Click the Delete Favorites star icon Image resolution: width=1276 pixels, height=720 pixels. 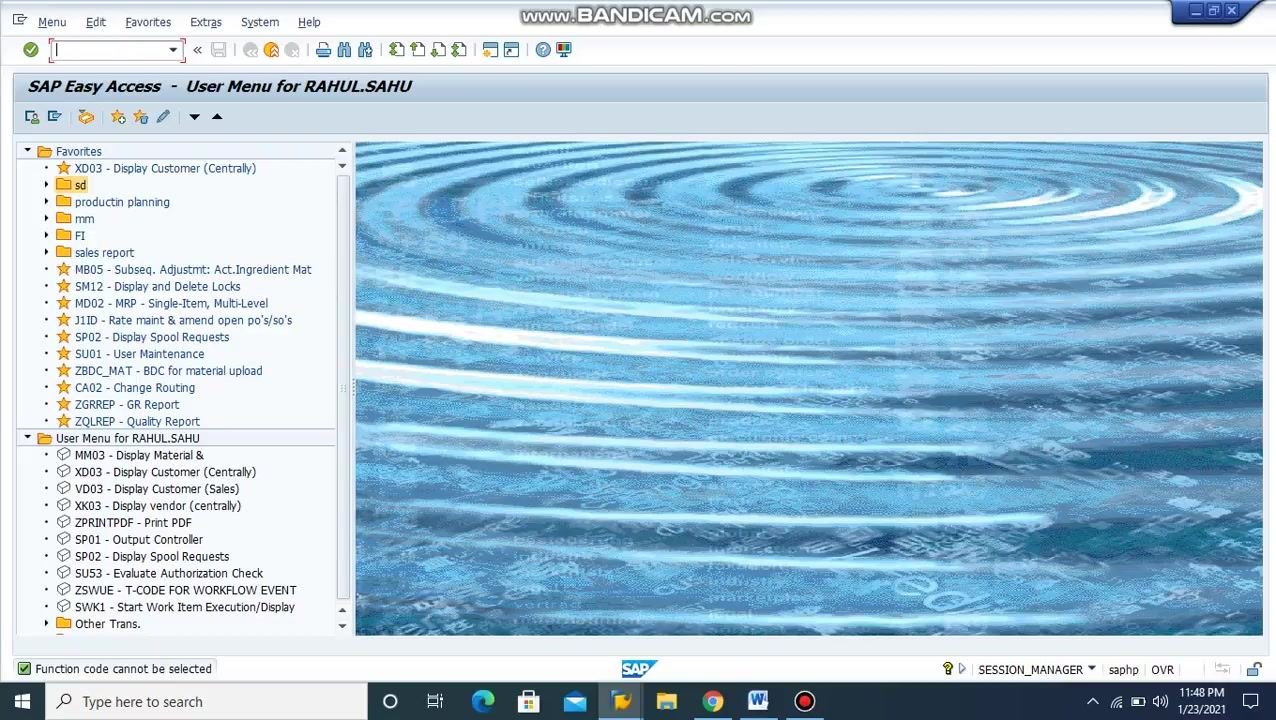(140, 117)
